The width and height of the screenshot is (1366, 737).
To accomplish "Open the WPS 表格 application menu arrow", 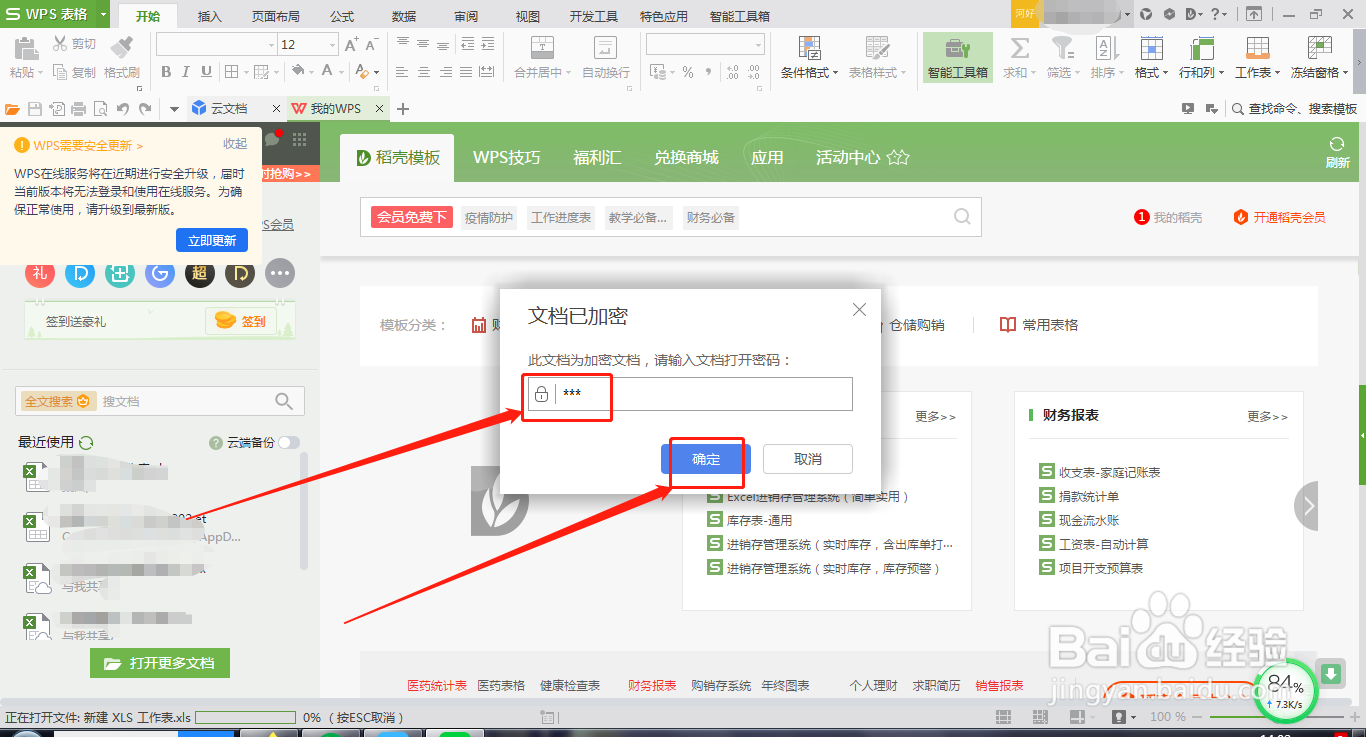I will point(105,15).
